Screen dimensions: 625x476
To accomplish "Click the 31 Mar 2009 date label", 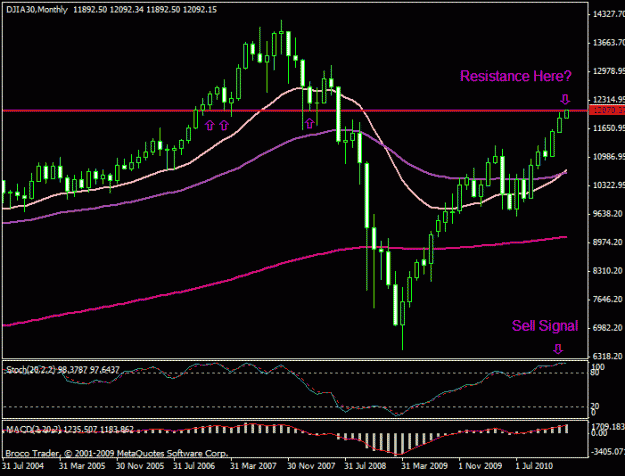I will [425, 466].
